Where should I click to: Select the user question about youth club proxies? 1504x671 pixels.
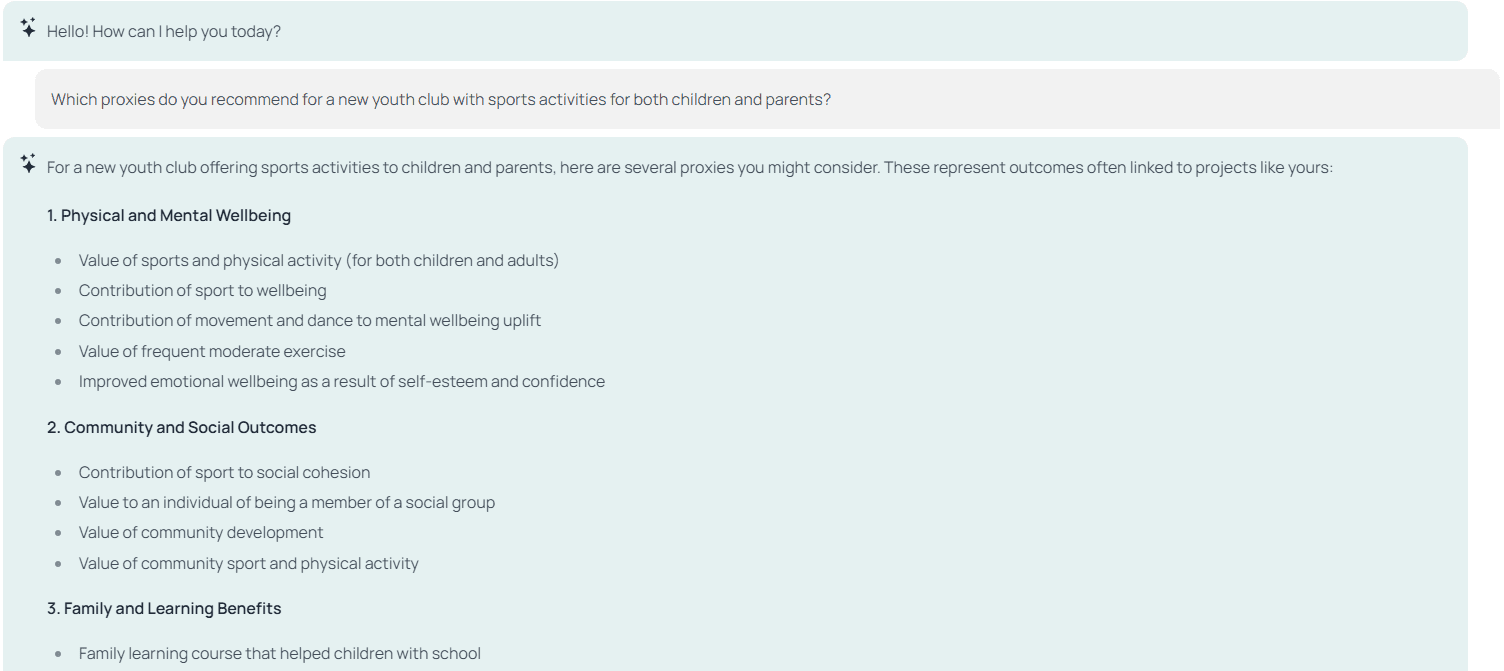(x=440, y=100)
